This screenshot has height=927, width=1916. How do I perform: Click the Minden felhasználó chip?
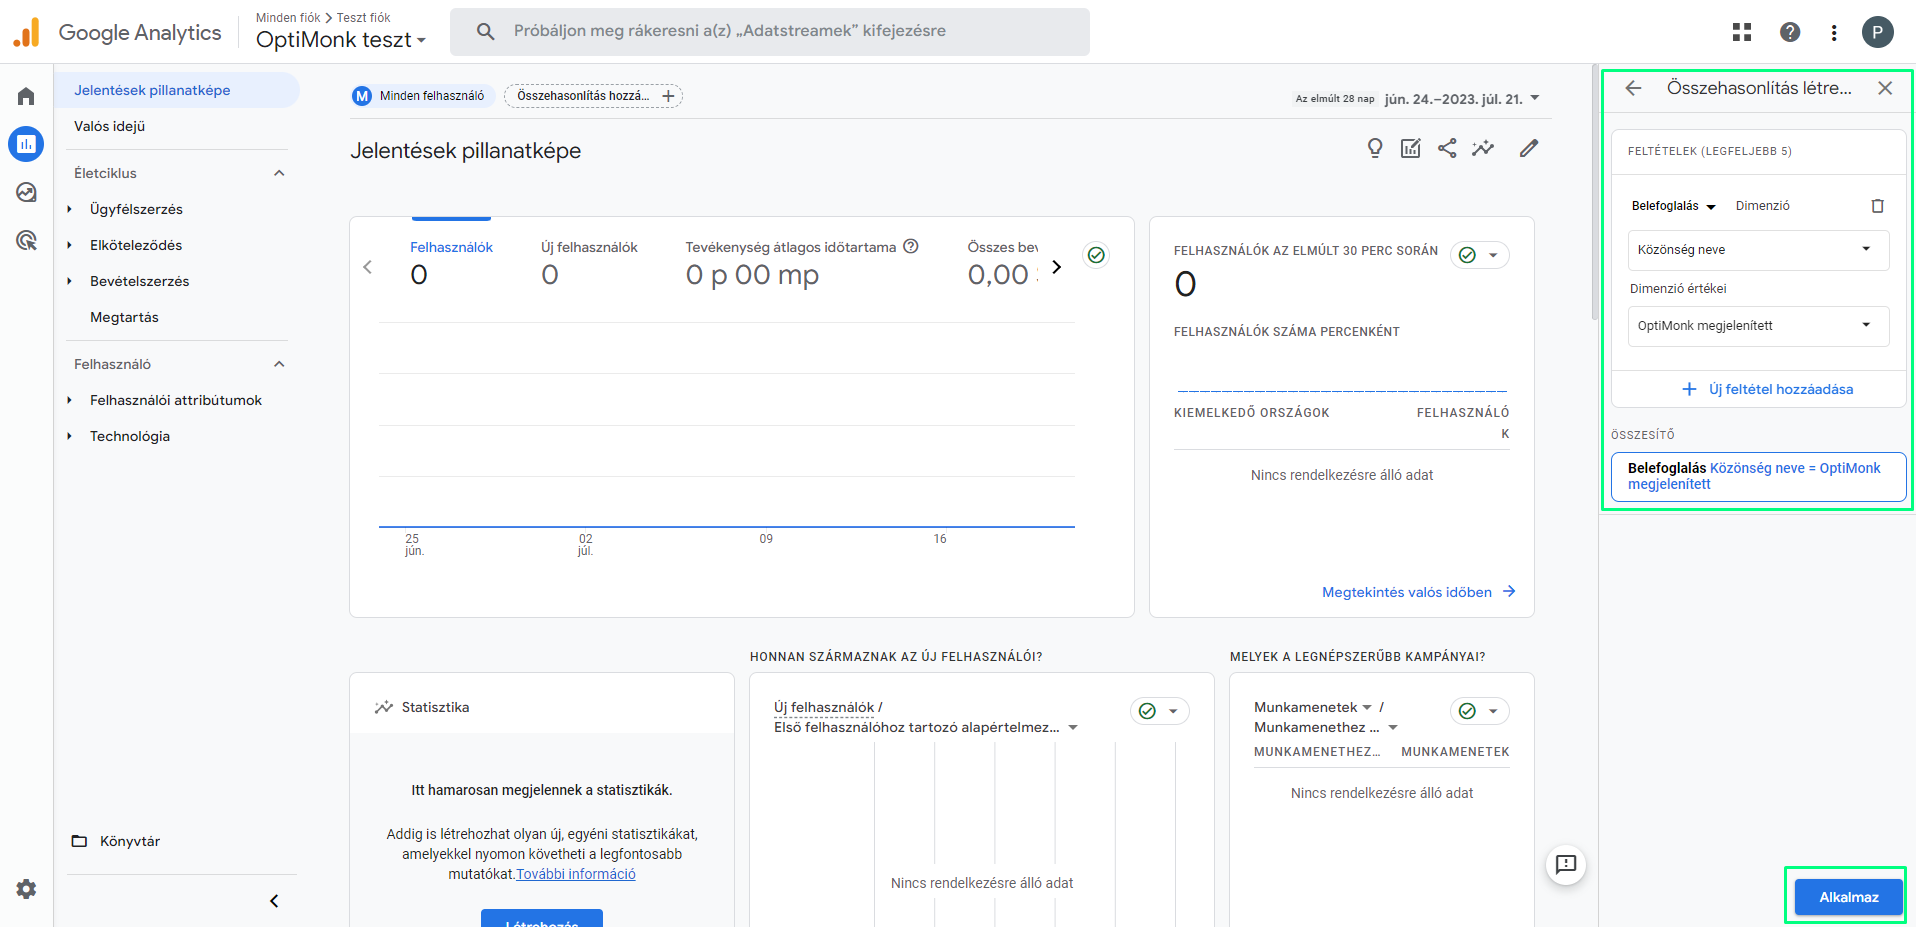(420, 96)
